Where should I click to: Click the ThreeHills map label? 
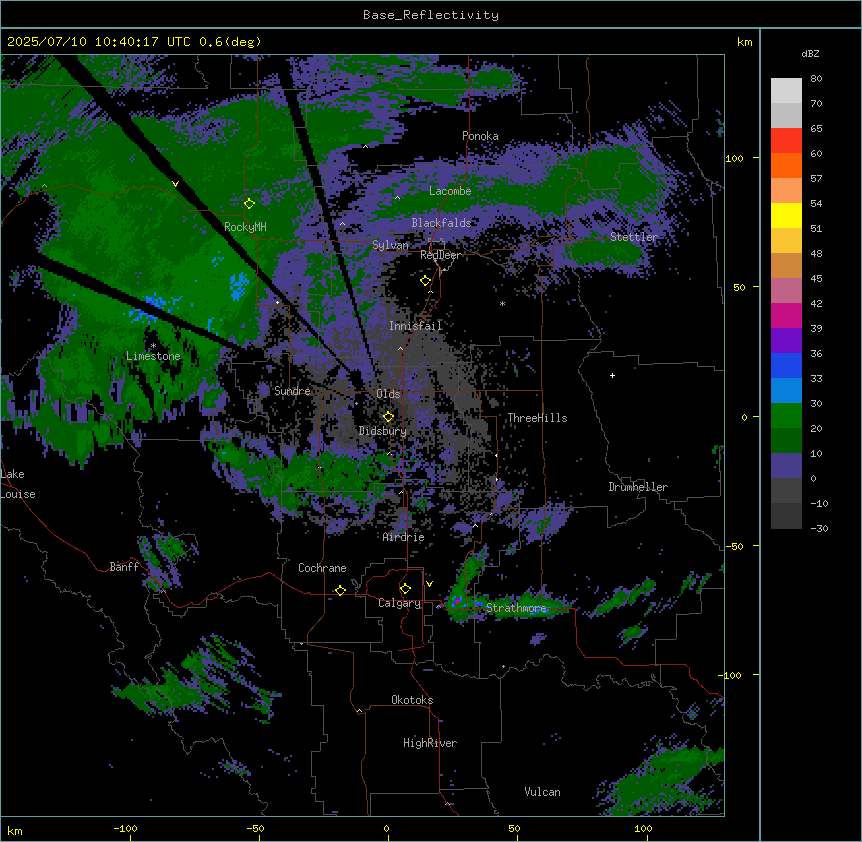[537, 418]
